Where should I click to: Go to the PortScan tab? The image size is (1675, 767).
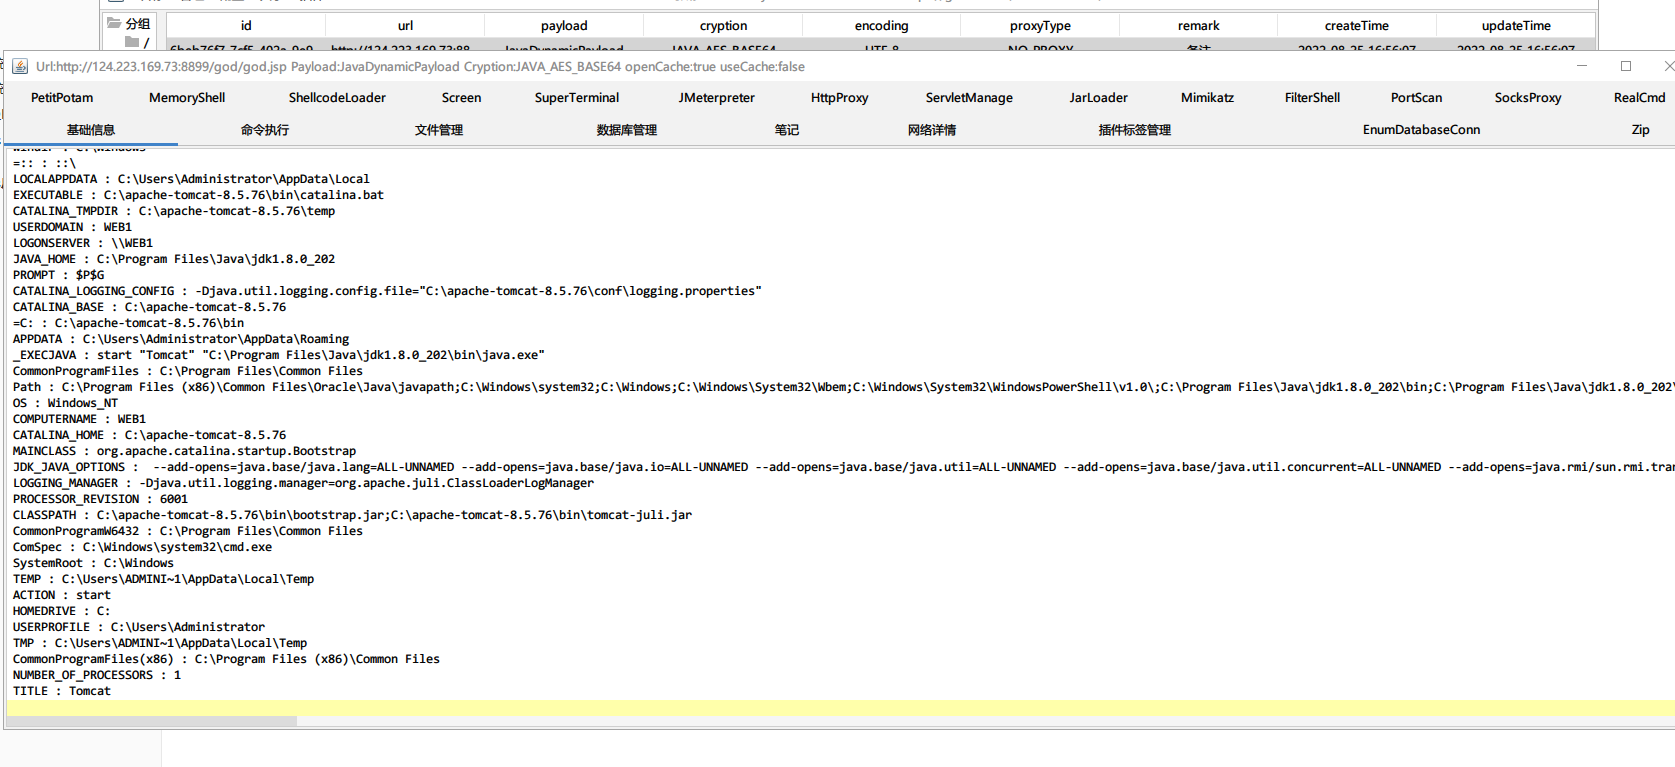click(1416, 98)
